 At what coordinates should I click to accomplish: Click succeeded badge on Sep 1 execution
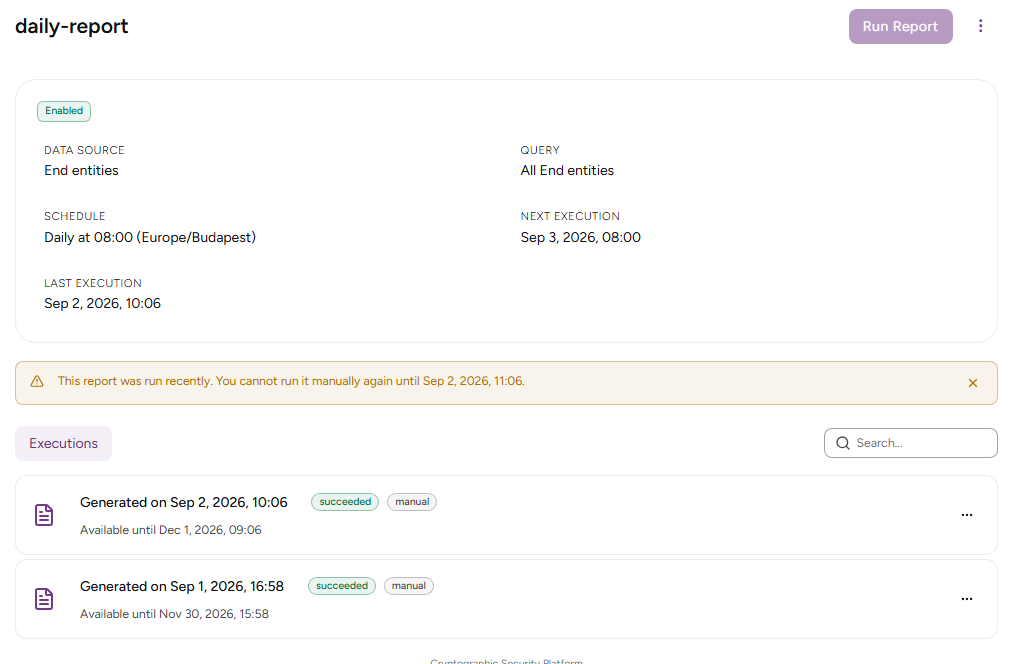click(x=341, y=586)
